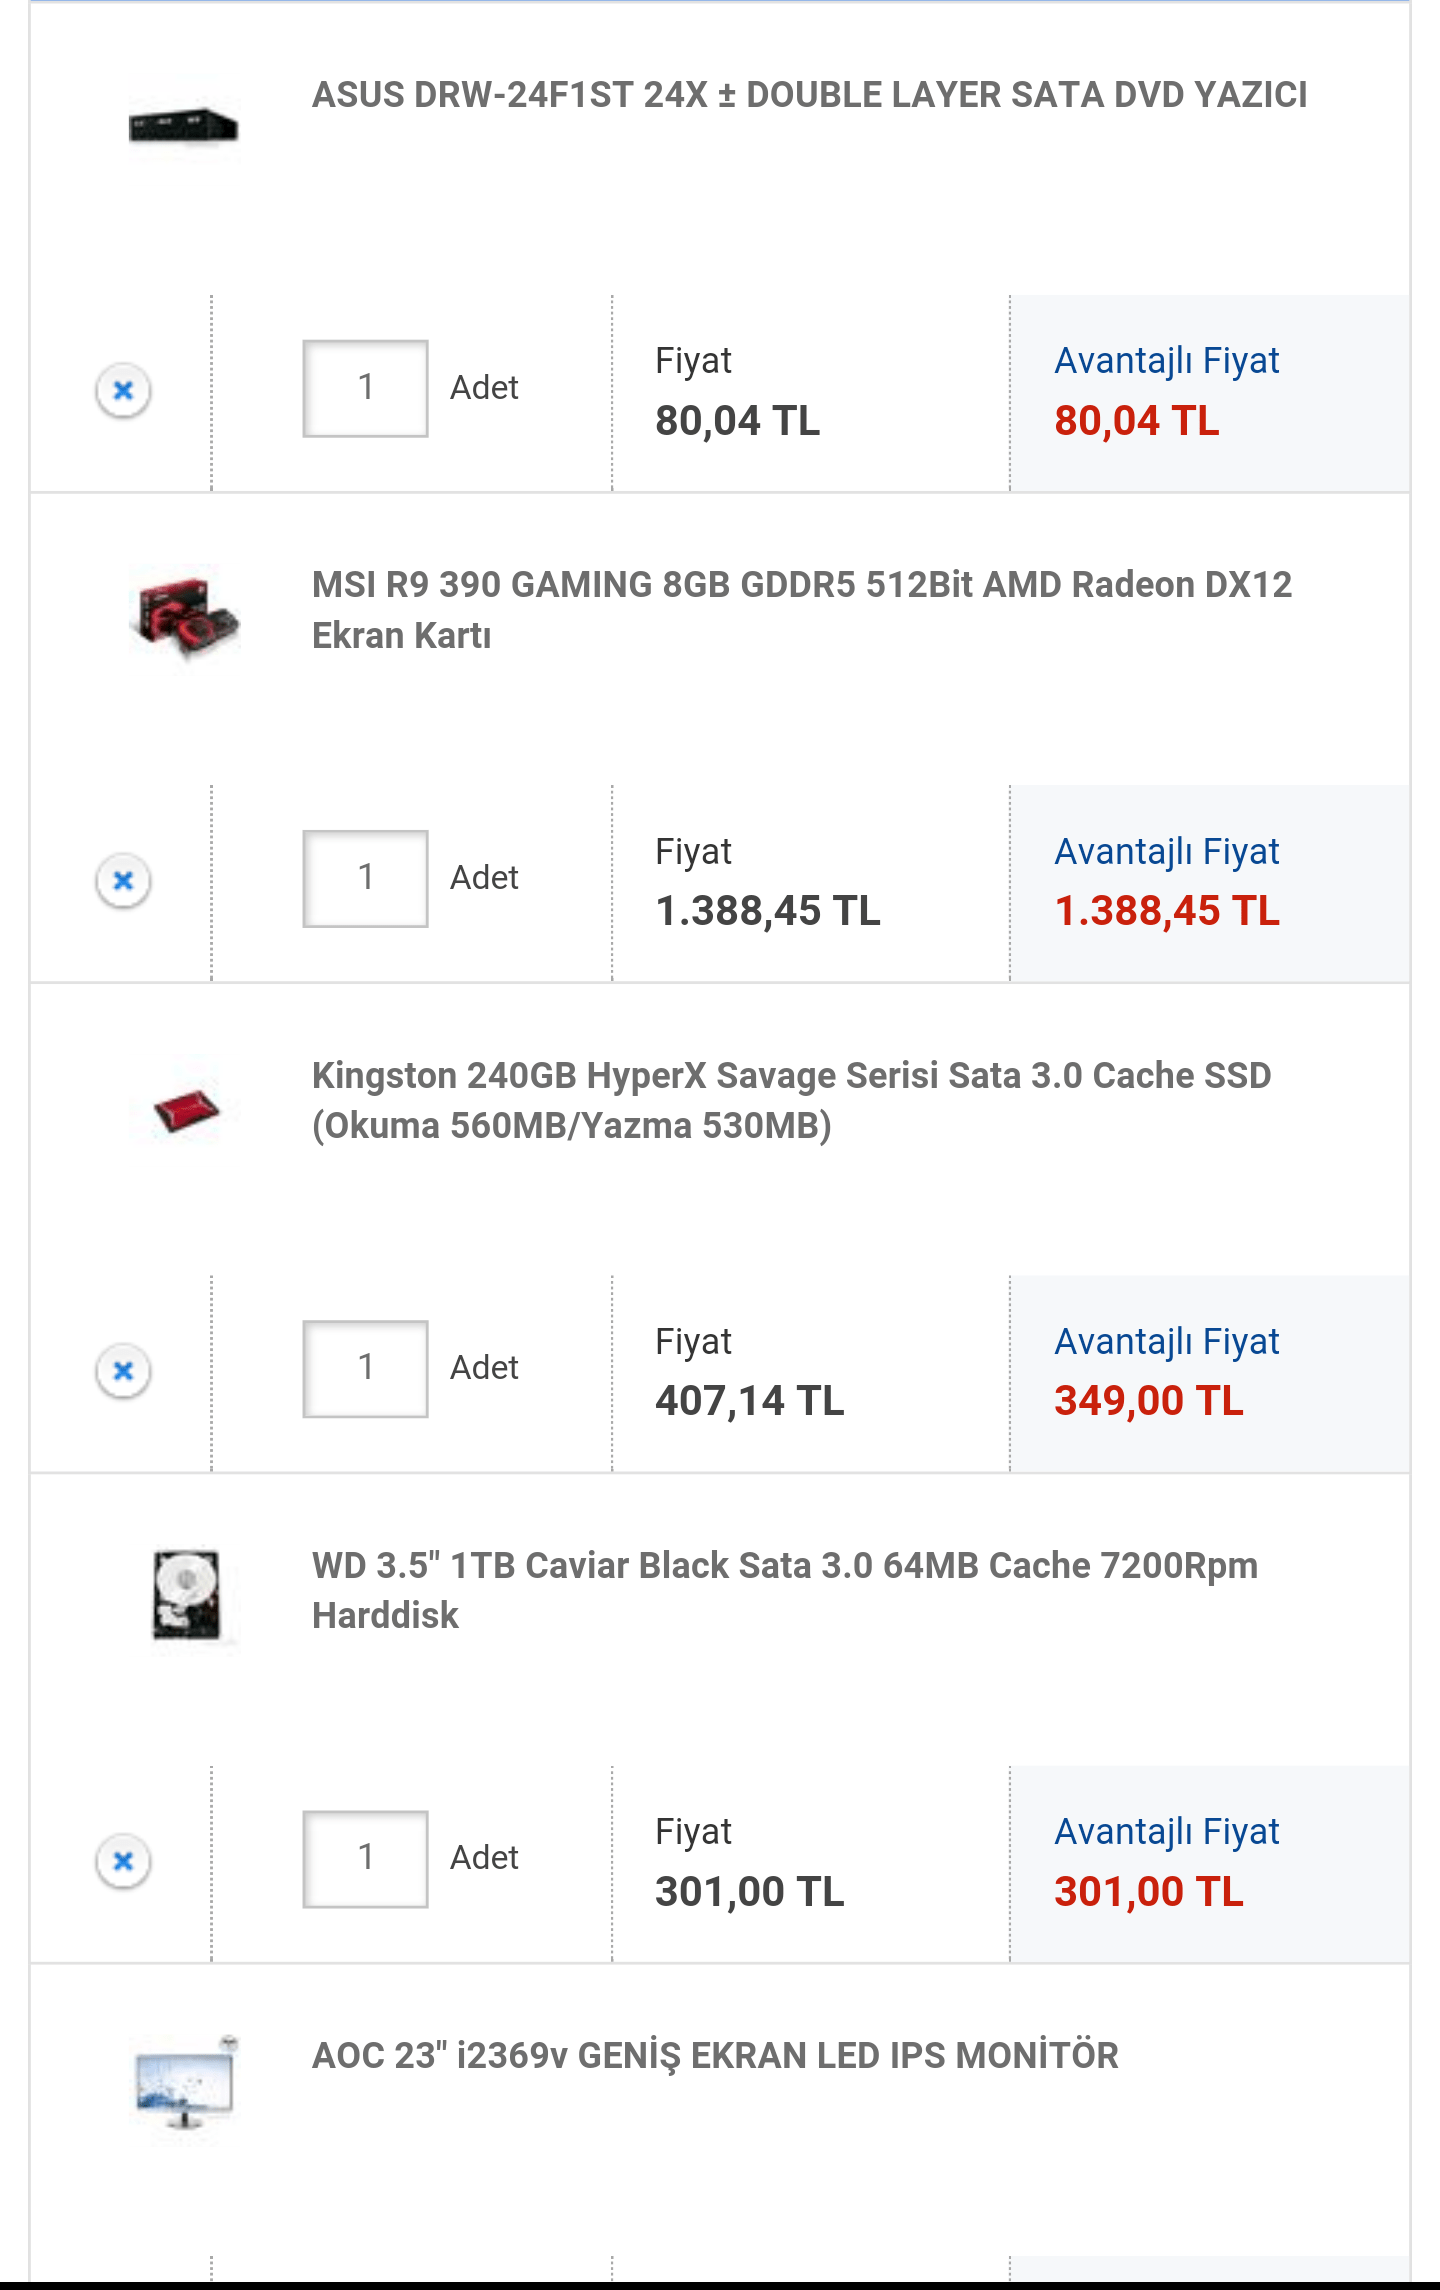This screenshot has width=1440, height=2290.
Task: Open AOC 23" i2369v monitor link
Action: tap(715, 2056)
